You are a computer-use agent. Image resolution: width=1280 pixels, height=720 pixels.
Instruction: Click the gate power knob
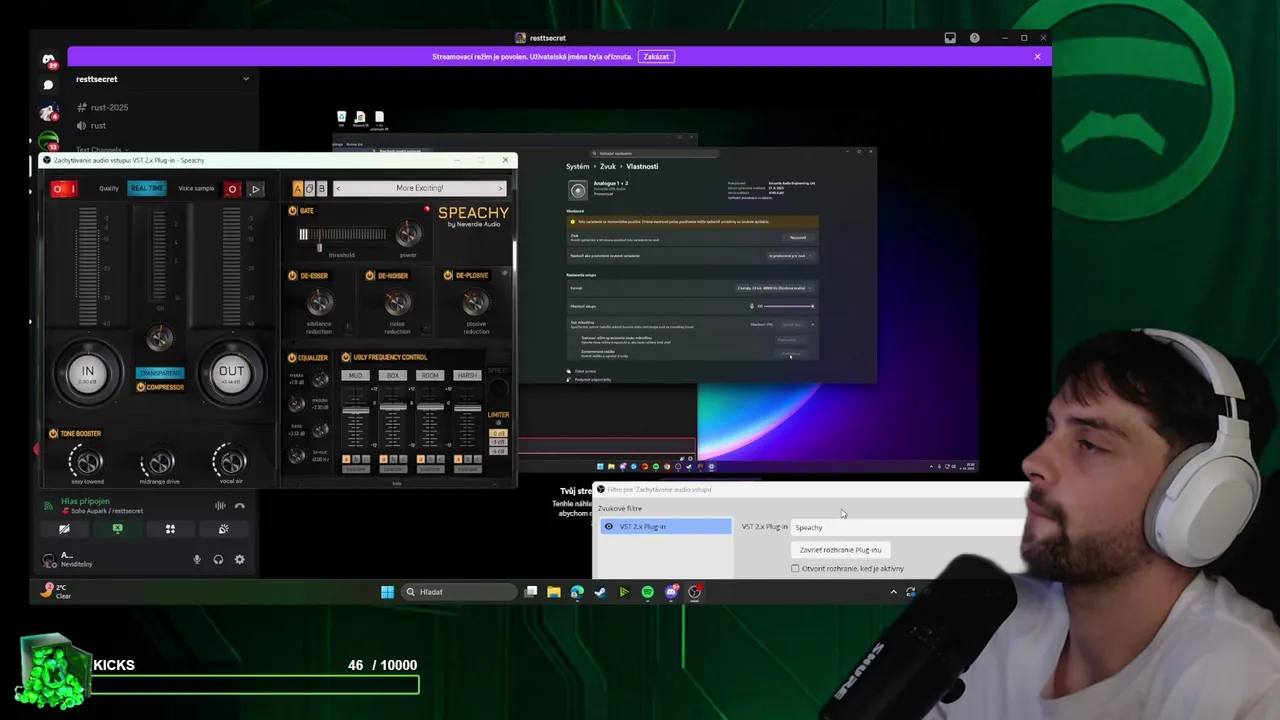408,234
